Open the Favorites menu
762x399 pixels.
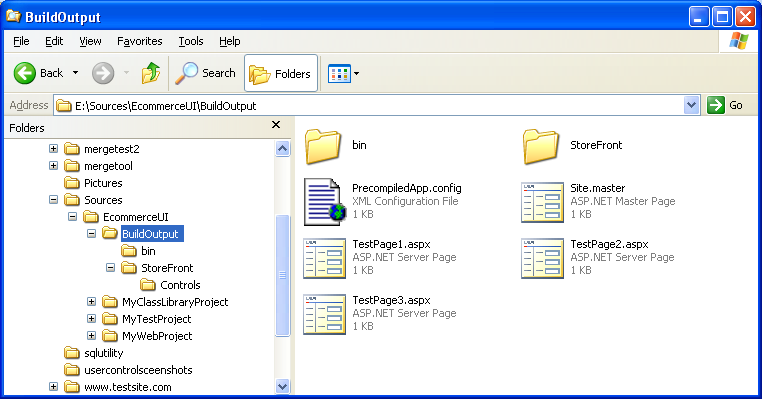(139, 41)
